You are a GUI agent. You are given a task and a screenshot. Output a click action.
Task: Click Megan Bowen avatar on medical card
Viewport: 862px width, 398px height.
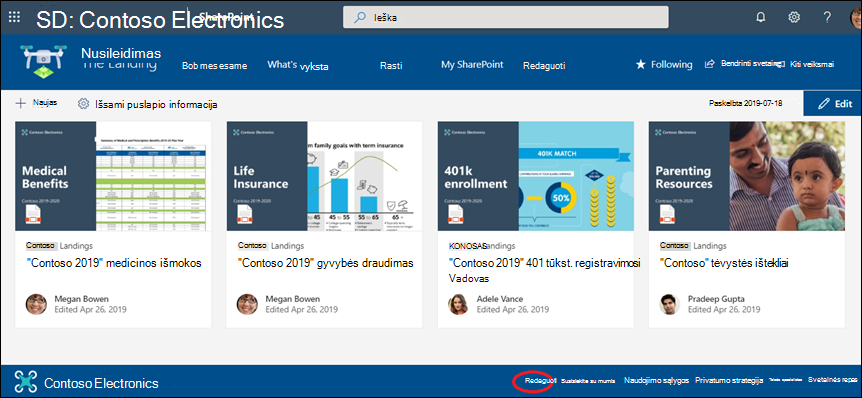(x=36, y=304)
